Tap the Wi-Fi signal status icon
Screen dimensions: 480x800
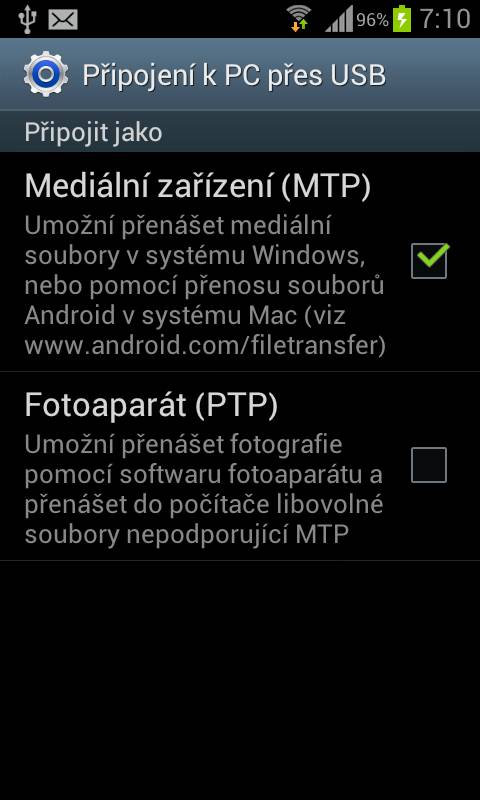299,18
